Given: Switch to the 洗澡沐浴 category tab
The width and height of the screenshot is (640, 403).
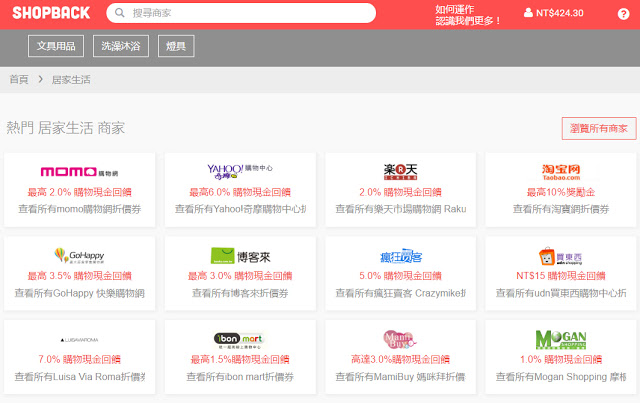Looking at the screenshot, I should (122, 46).
